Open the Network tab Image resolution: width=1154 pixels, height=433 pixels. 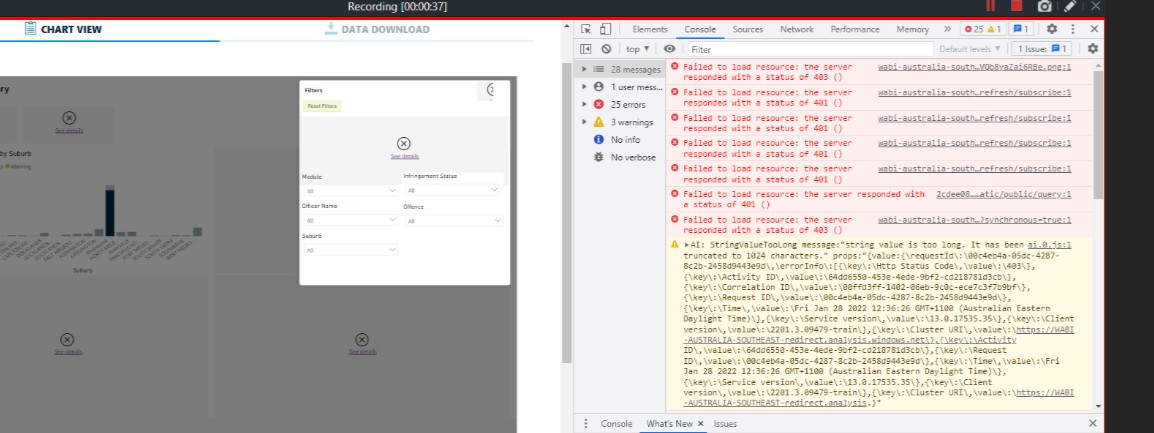click(x=797, y=29)
